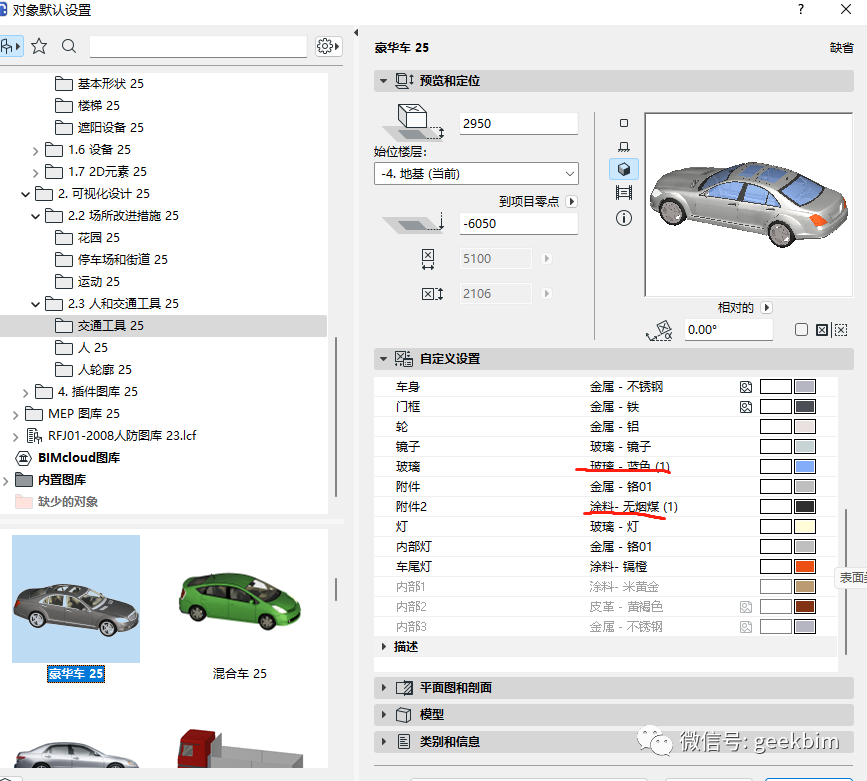Viewport: 867px width, 781px height.
Task: Open the dialog help question mark
Action: click(801, 9)
